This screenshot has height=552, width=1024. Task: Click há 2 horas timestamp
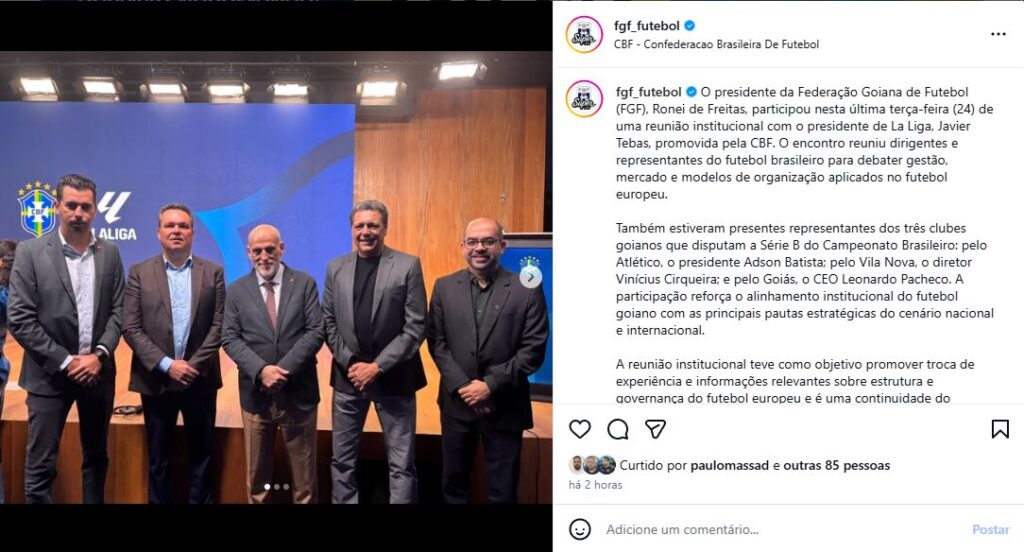pos(595,485)
